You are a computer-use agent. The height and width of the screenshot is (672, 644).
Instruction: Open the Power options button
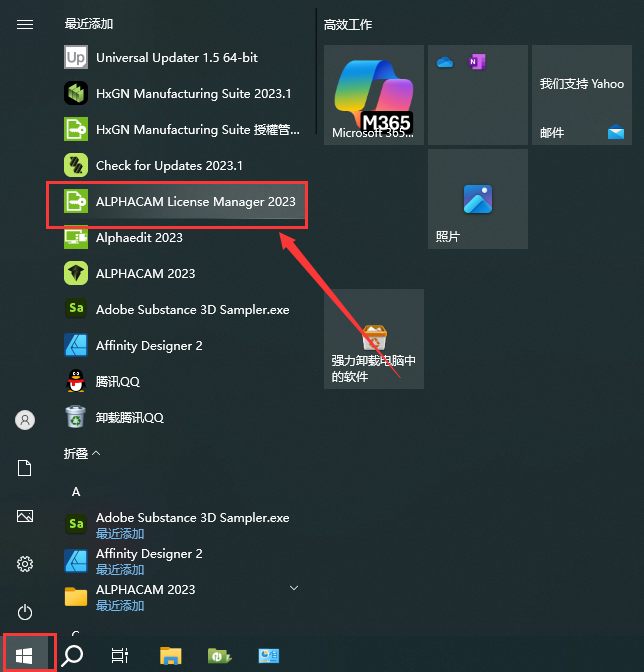[25, 612]
